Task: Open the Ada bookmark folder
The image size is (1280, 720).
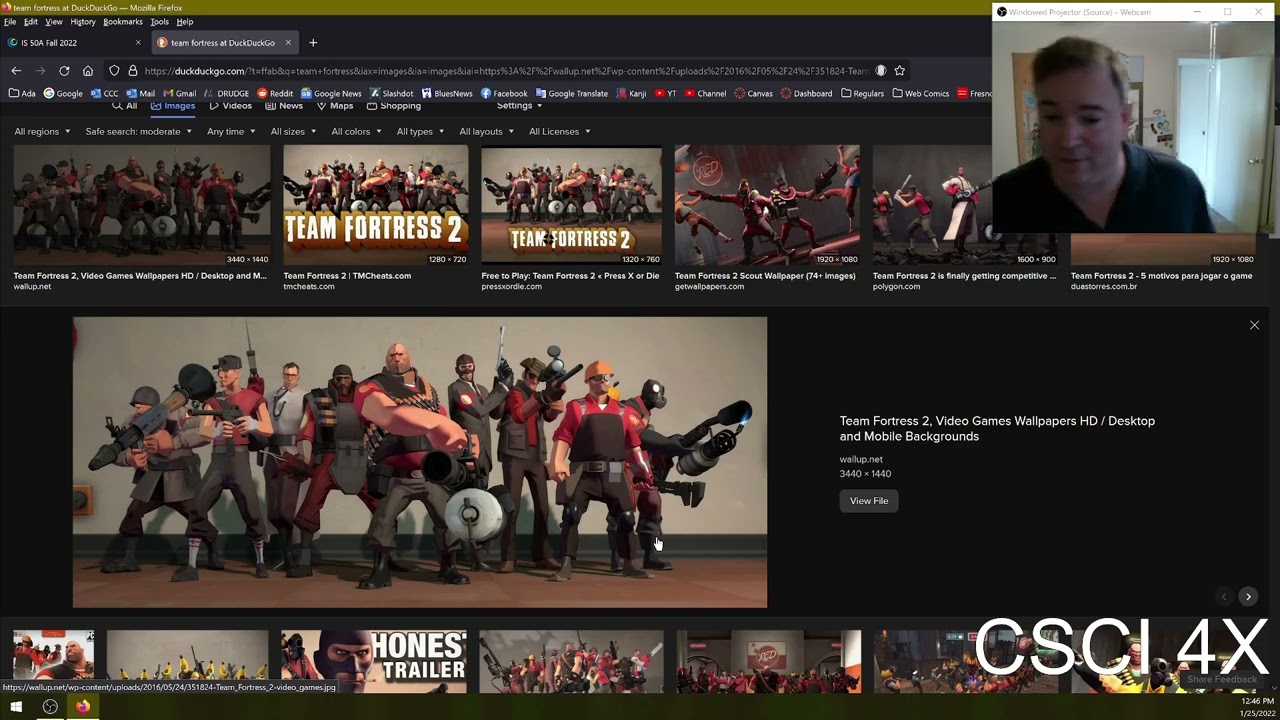Action: coord(22,94)
